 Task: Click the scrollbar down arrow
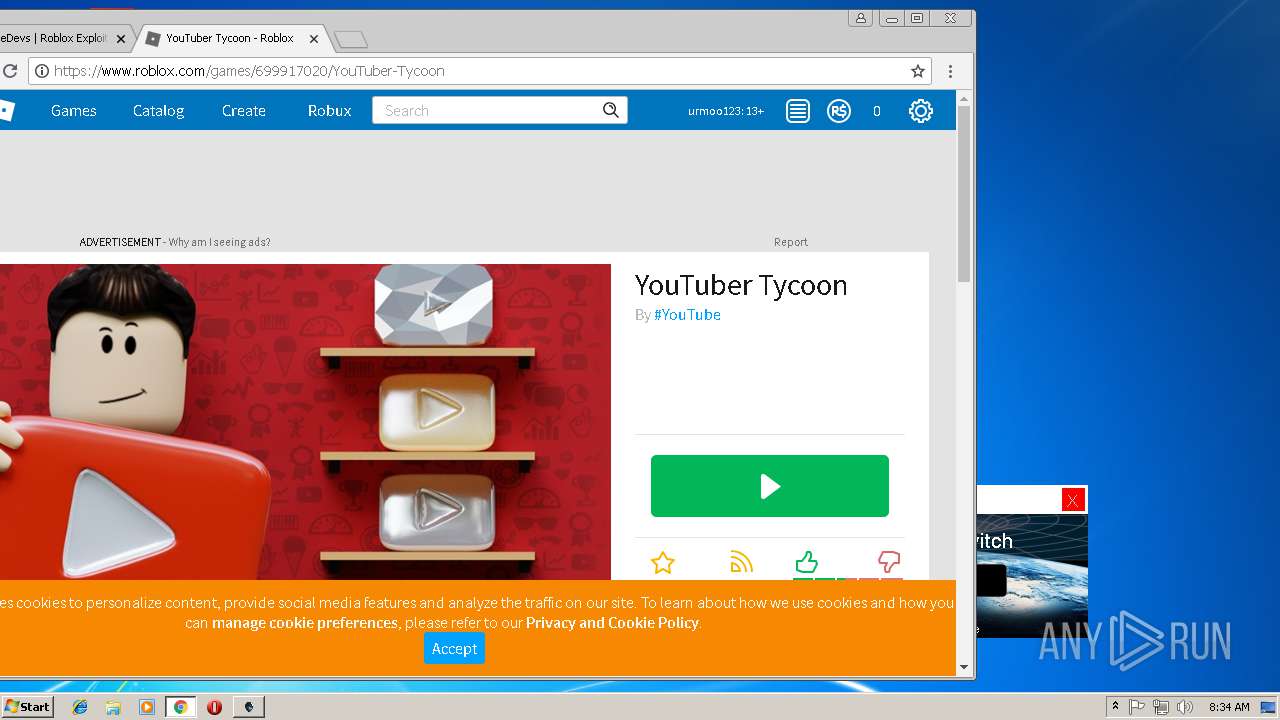coord(964,667)
